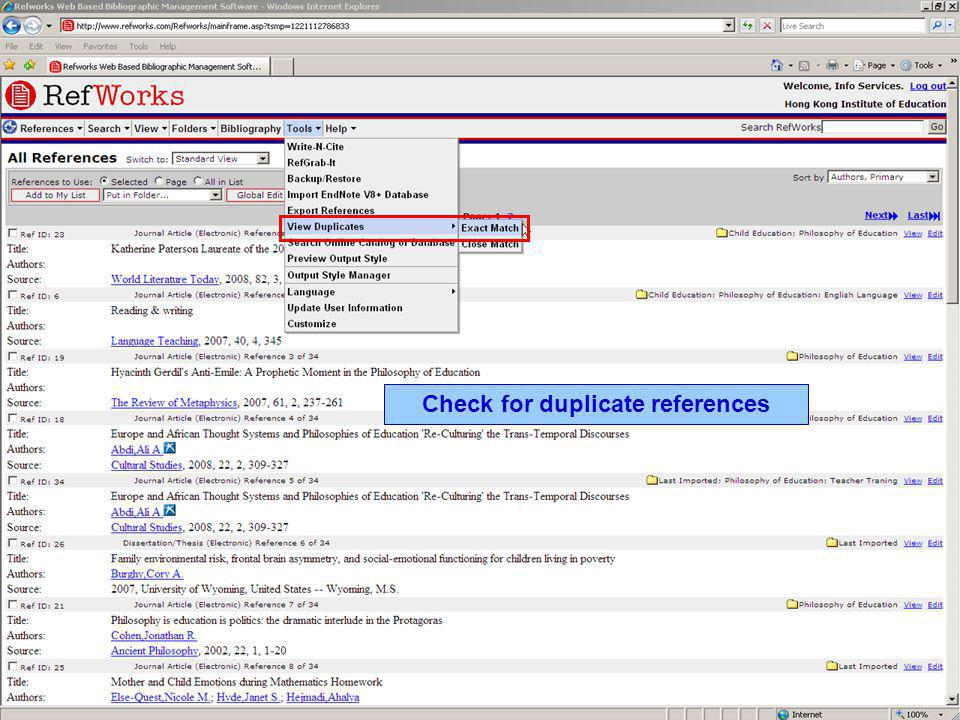Click the Live Search input box
960x720 pixels.
point(852,26)
